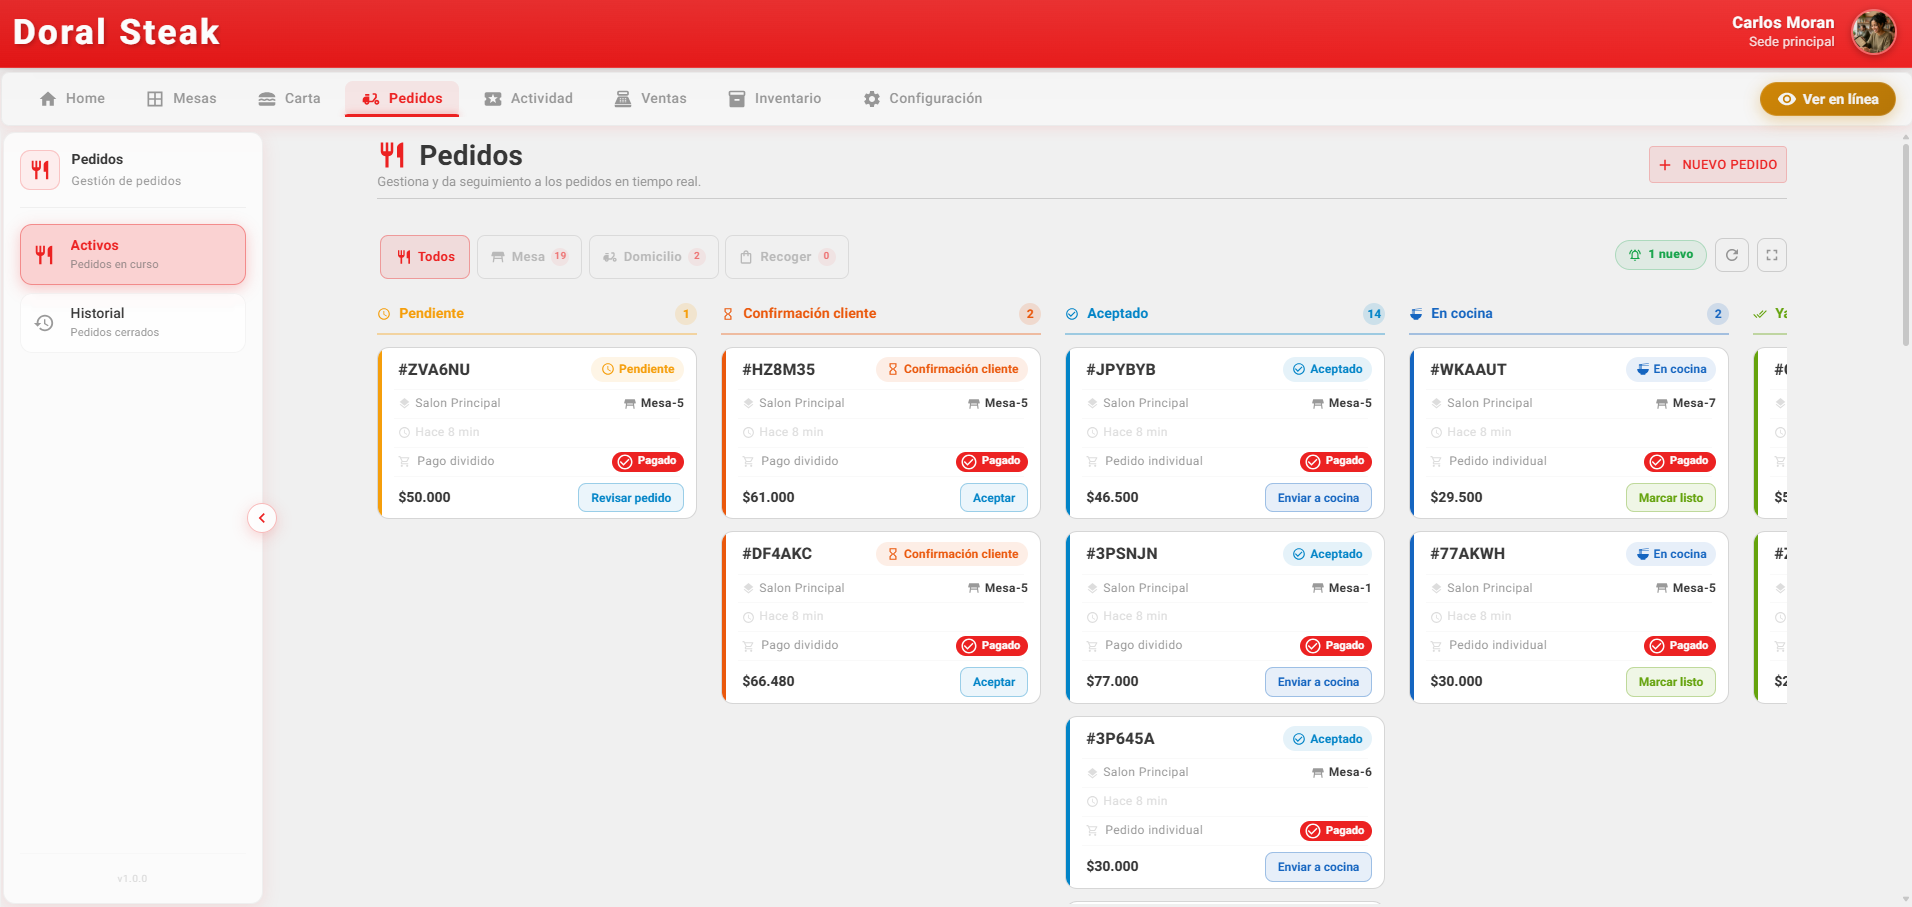Click En cocina status chip on #WKAAUT
The image size is (1912, 907).
click(1671, 370)
